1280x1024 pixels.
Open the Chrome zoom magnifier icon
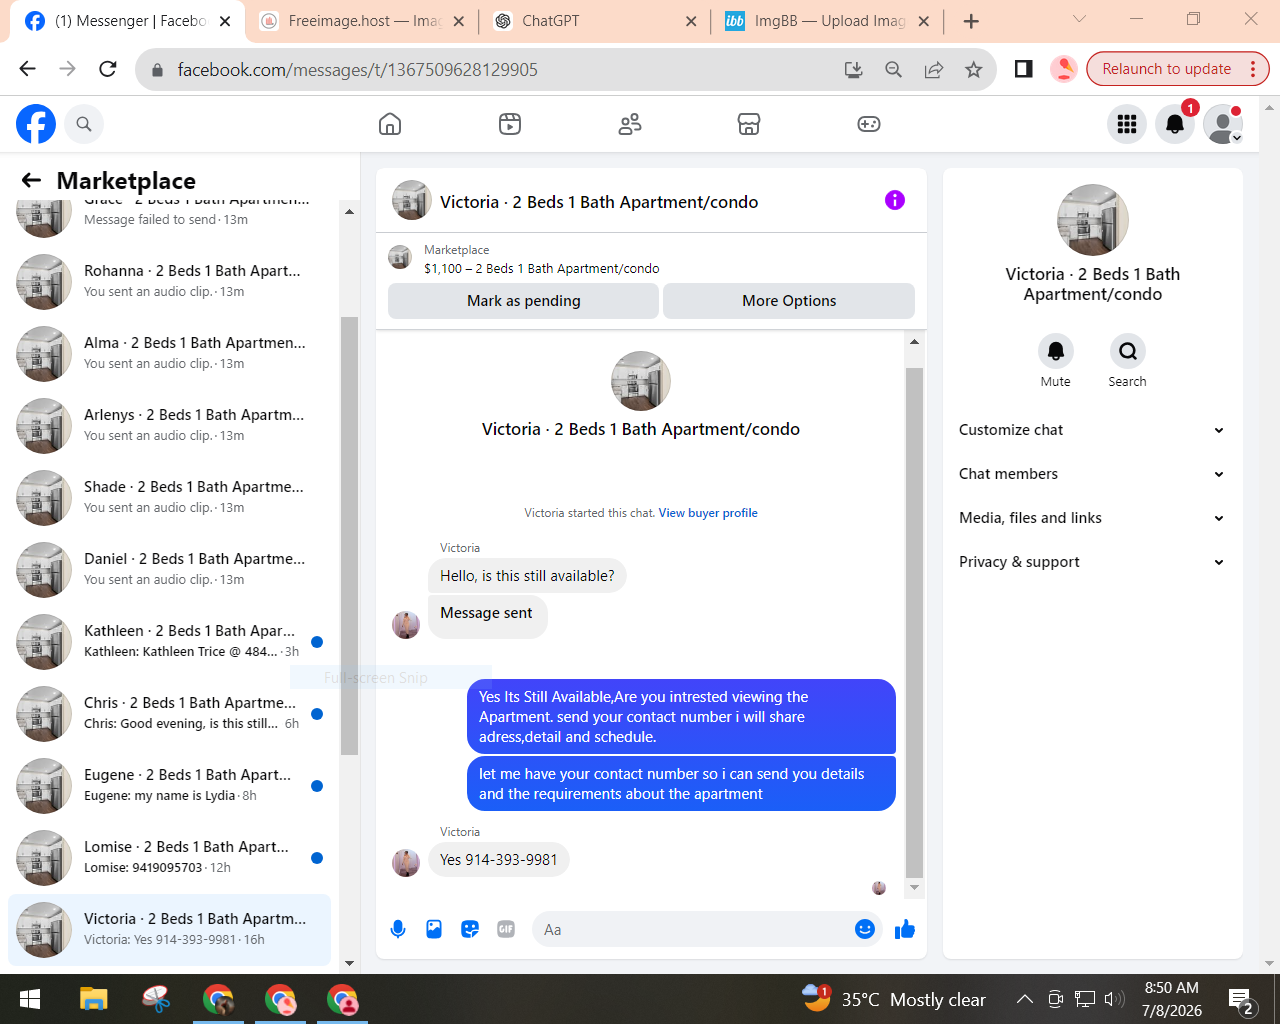[x=893, y=69]
